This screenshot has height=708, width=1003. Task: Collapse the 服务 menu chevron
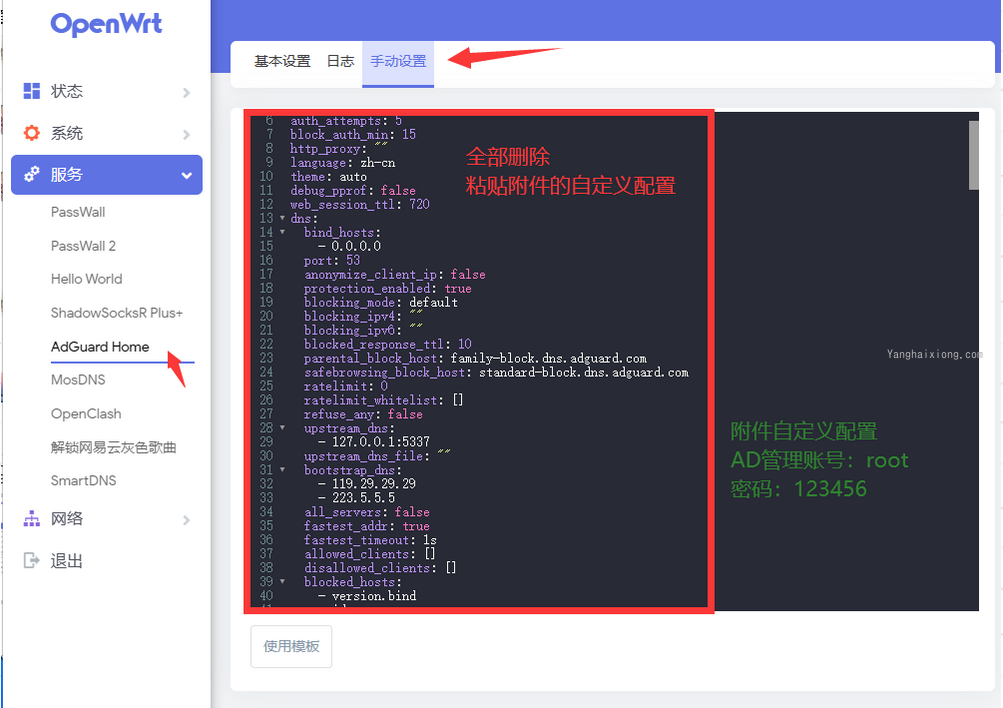click(186, 175)
